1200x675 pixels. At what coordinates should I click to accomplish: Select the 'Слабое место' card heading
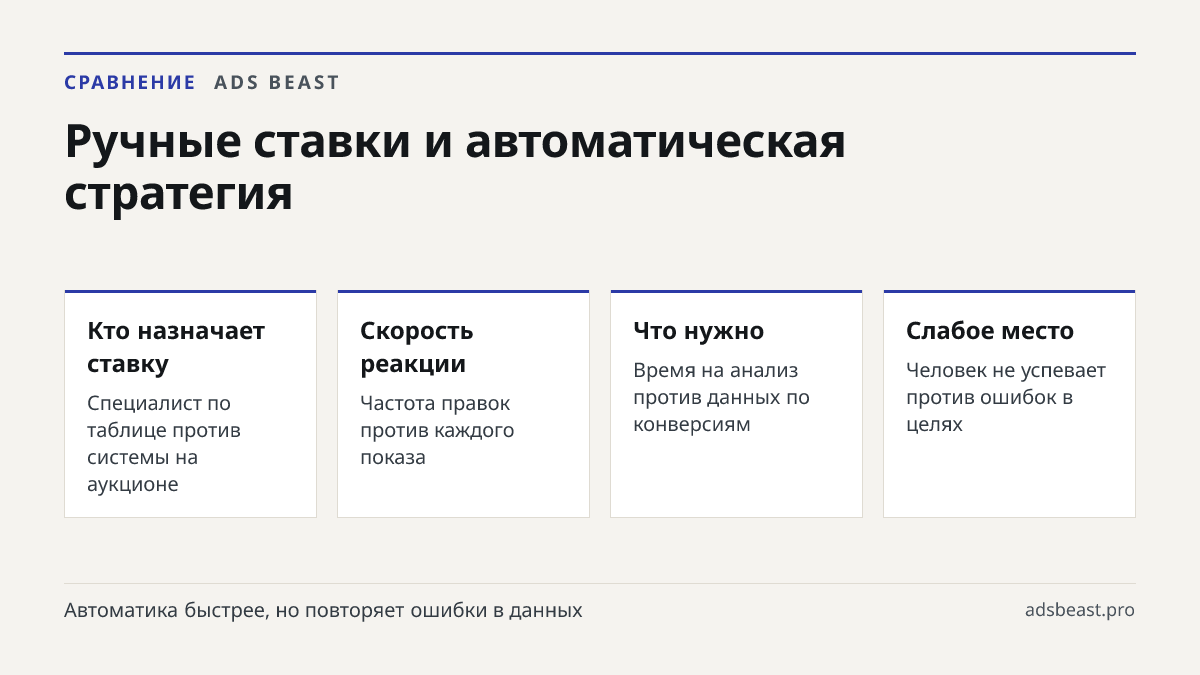click(990, 331)
